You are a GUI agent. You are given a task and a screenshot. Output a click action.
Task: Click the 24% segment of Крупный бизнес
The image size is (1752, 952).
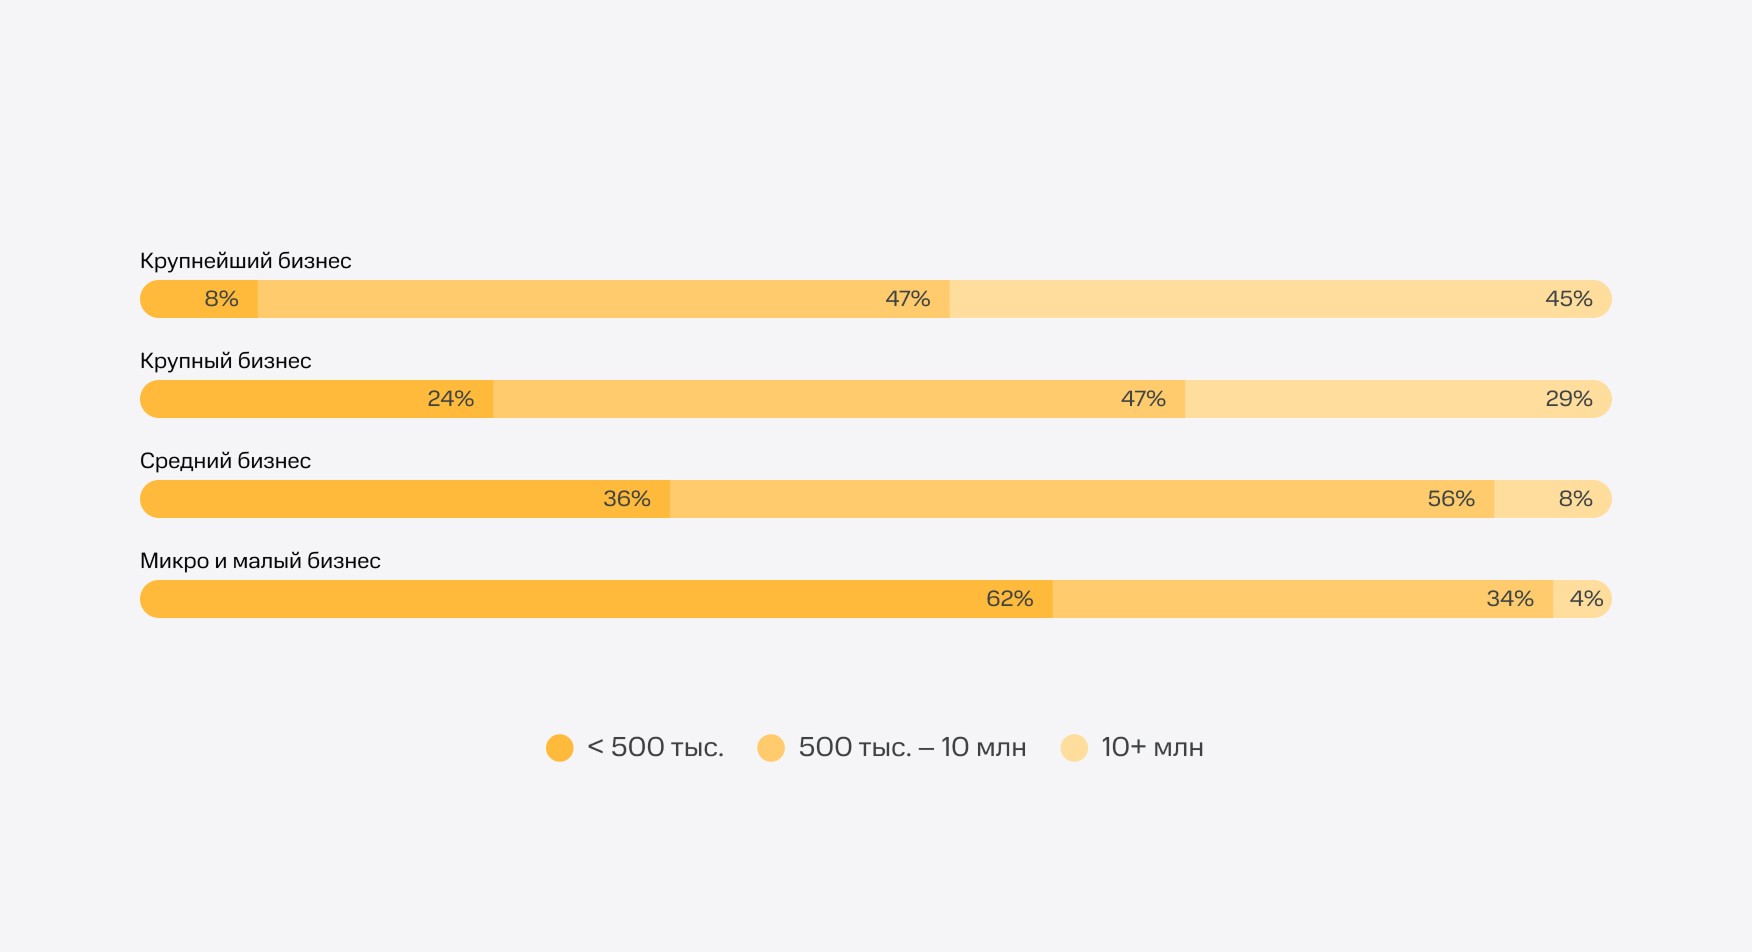click(x=316, y=399)
